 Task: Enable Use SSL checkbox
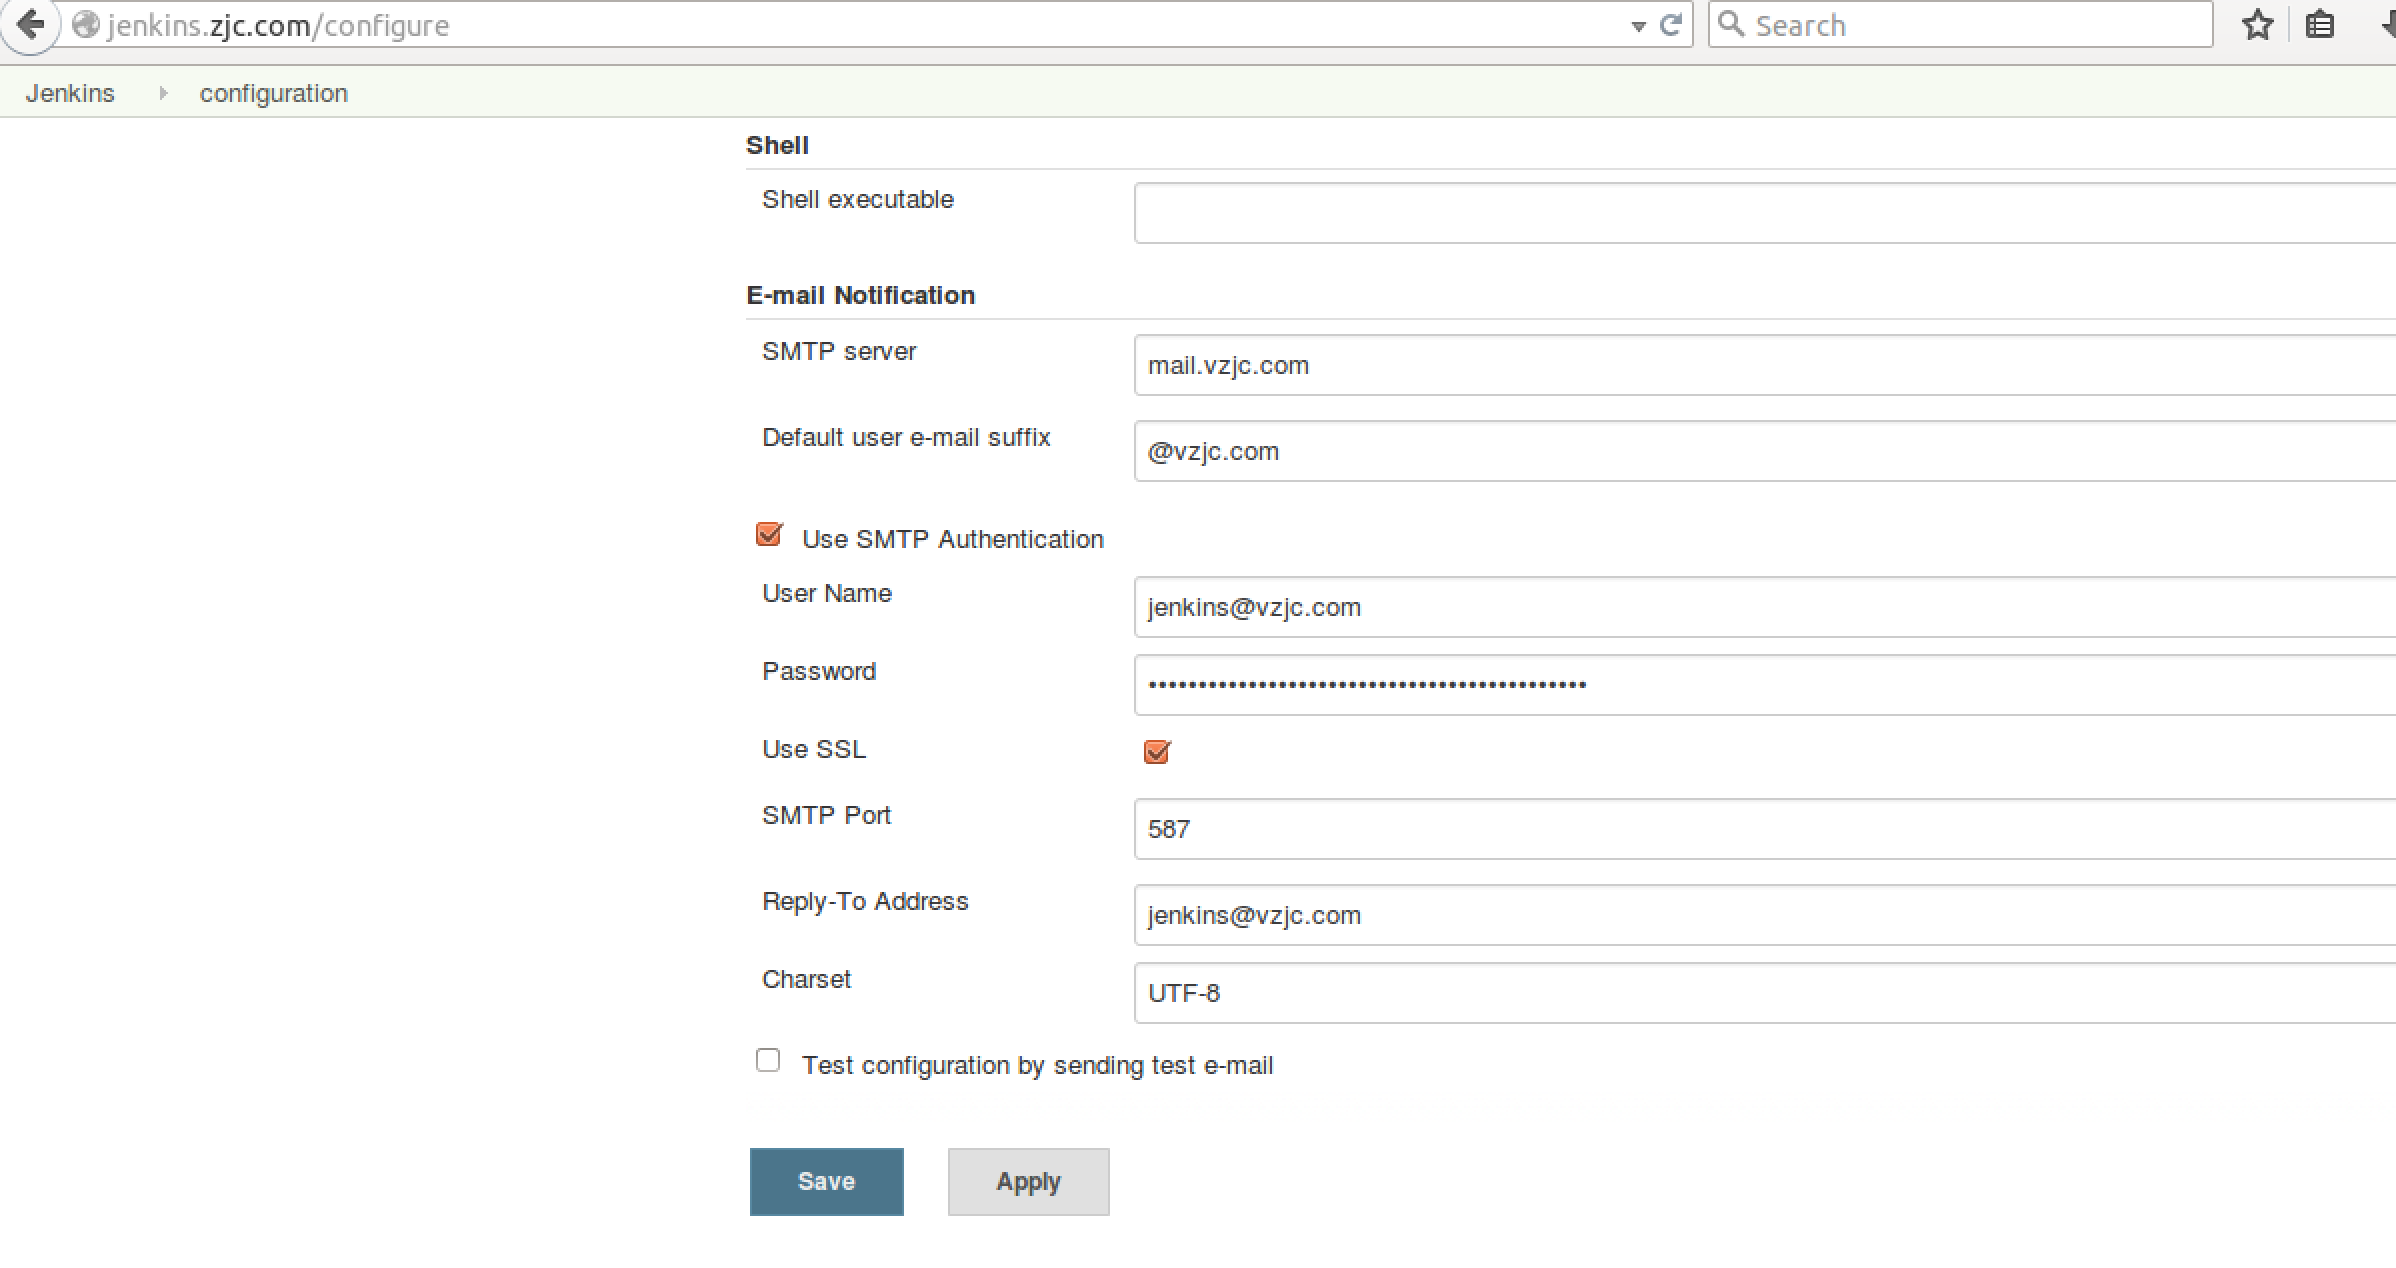(1155, 751)
